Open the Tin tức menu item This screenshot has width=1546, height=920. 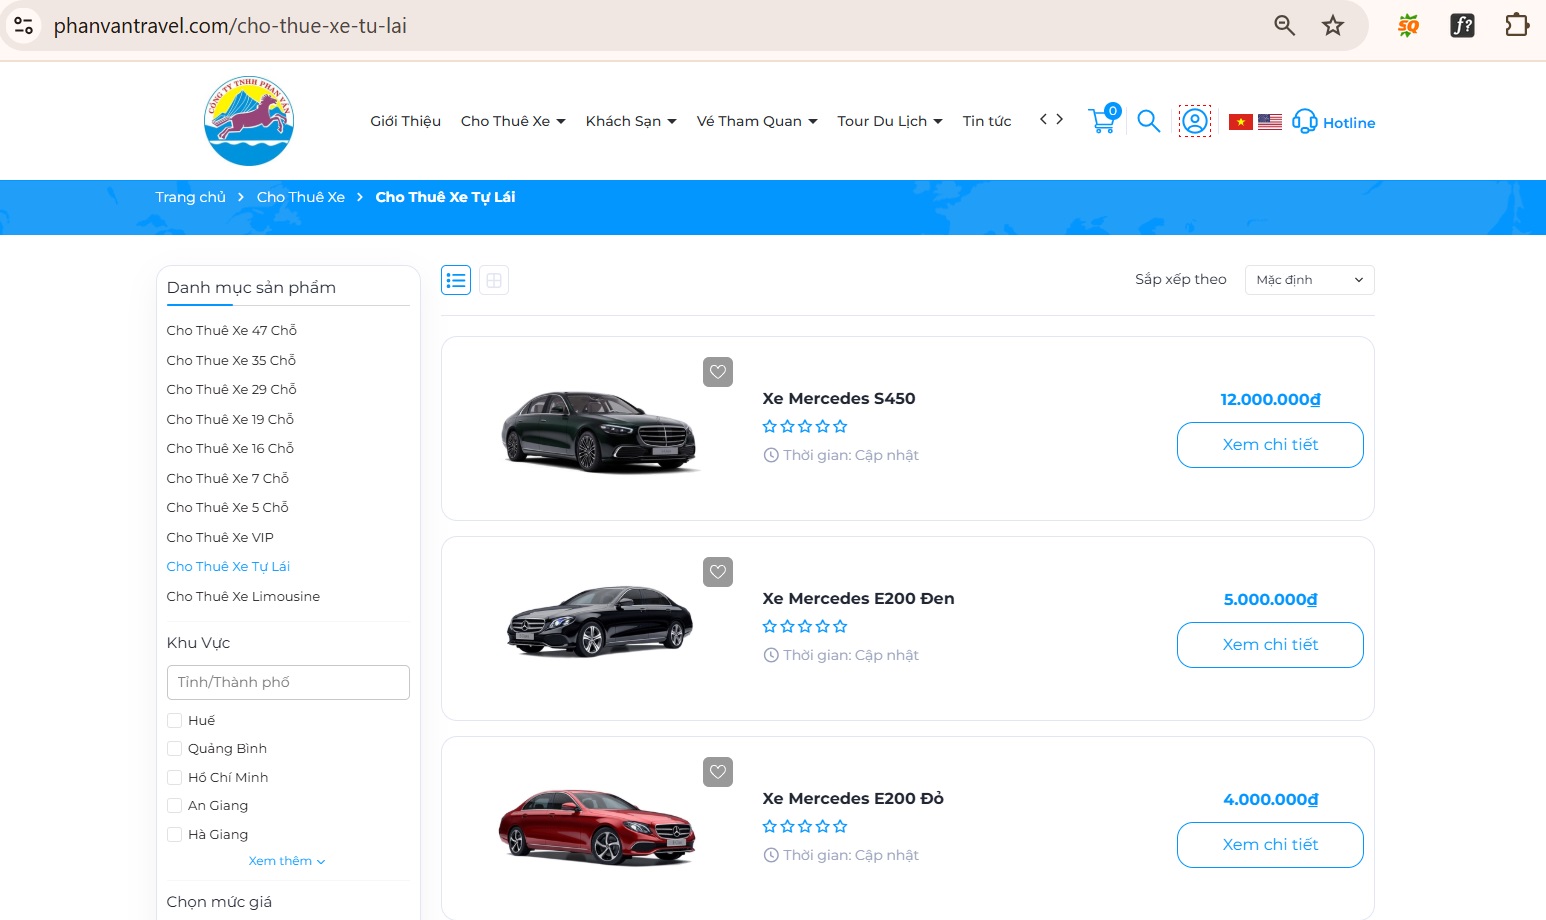pos(986,120)
